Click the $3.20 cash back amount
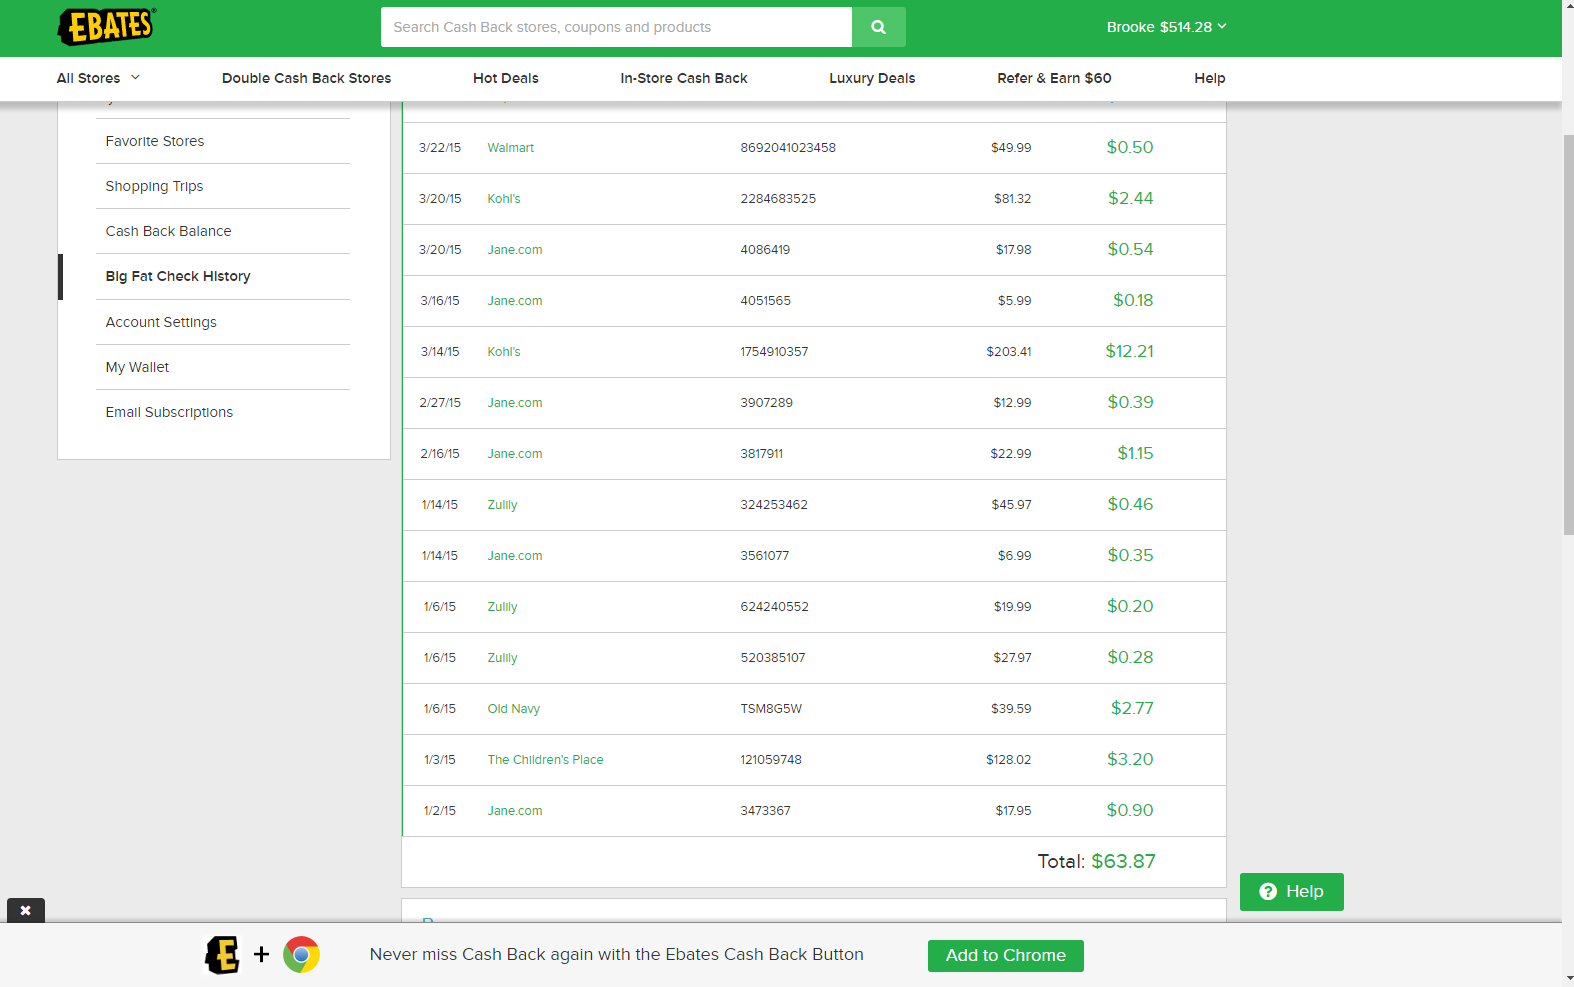The width and height of the screenshot is (1574, 987). [1130, 759]
